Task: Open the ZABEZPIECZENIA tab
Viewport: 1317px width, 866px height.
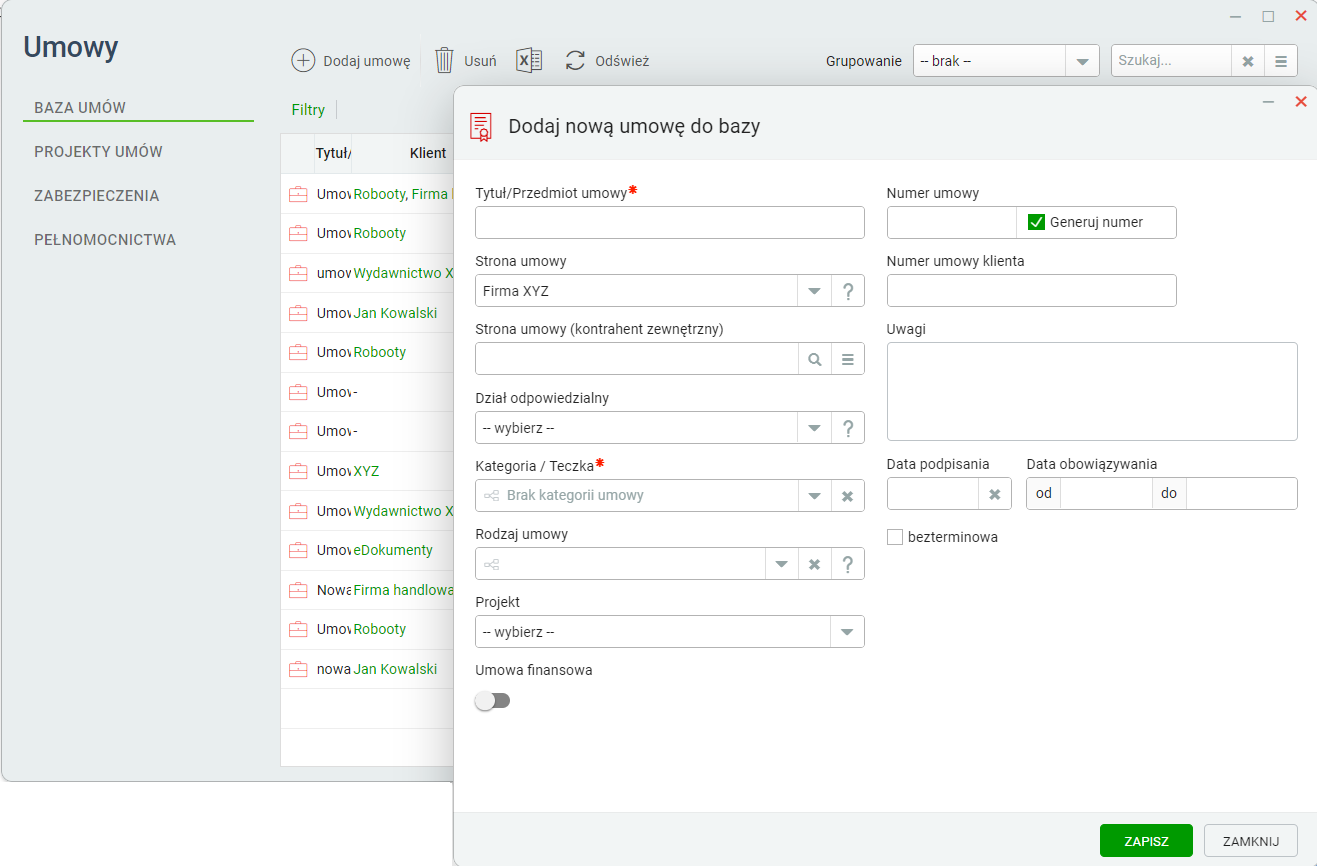Action: coord(96,196)
